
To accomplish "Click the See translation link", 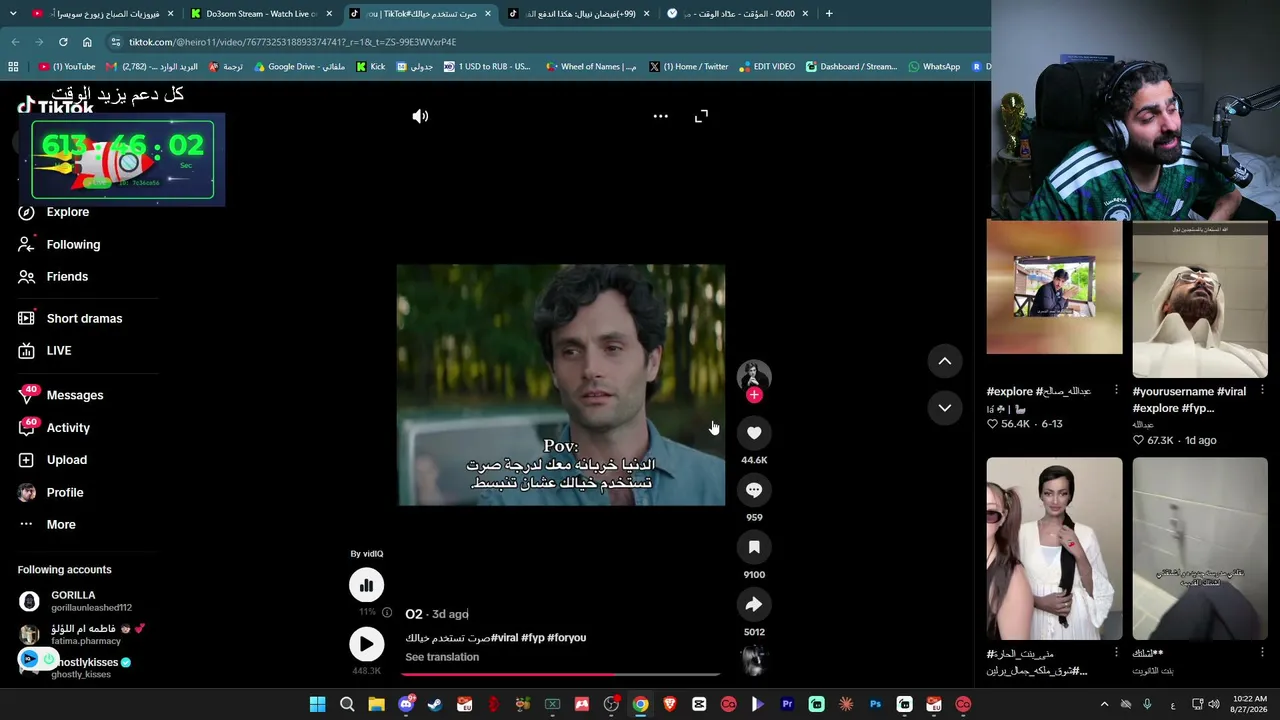I will pos(442,657).
